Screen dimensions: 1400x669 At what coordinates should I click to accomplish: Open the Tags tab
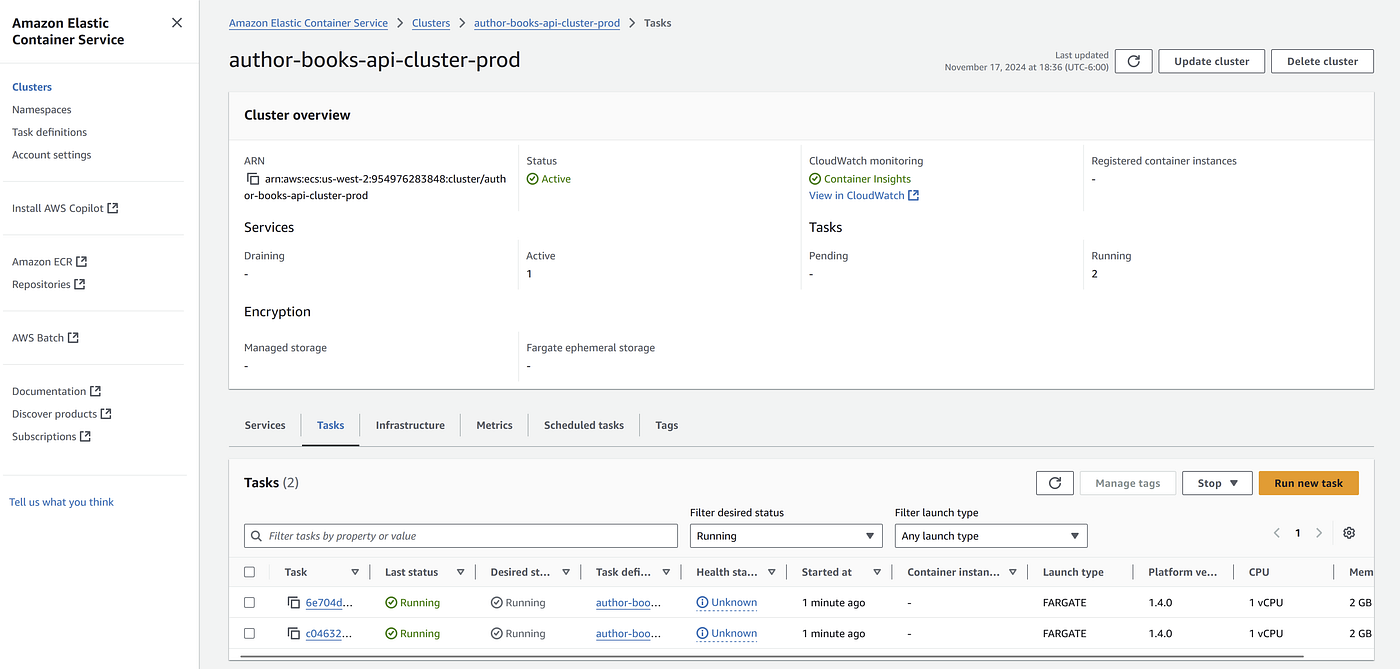(667, 425)
